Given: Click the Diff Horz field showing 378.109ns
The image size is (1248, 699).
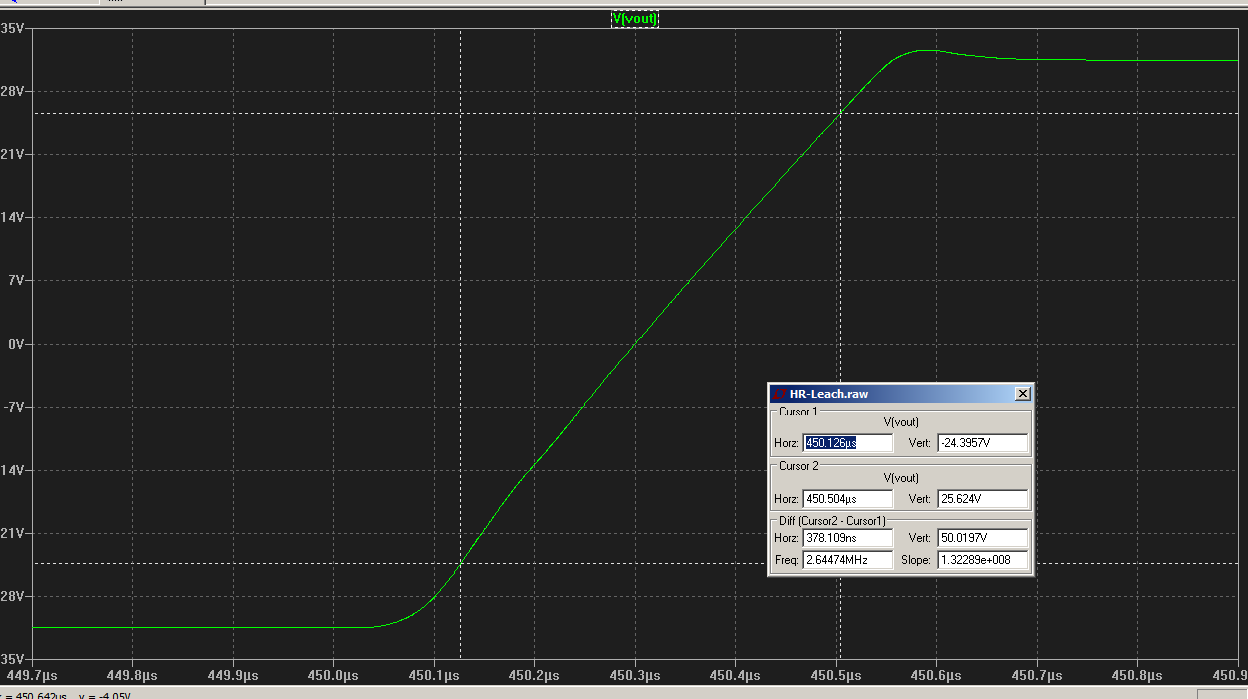Looking at the screenshot, I should [x=847, y=538].
